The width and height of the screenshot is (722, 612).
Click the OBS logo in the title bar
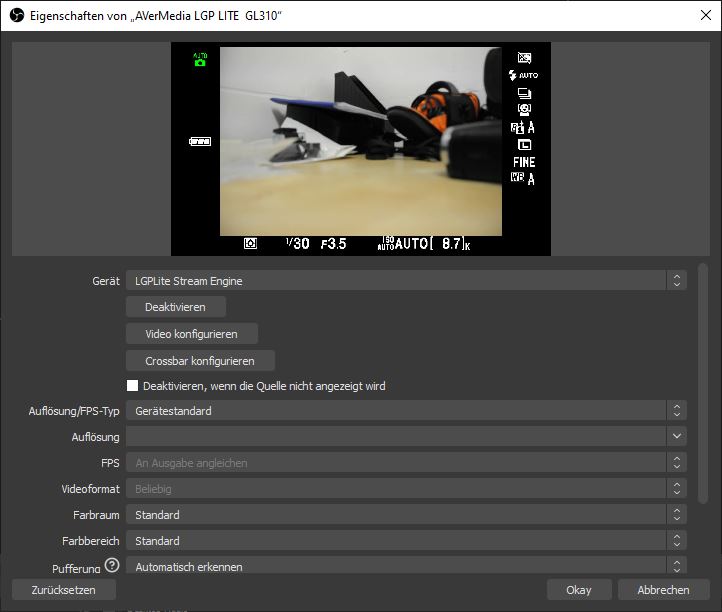point(17,16)
